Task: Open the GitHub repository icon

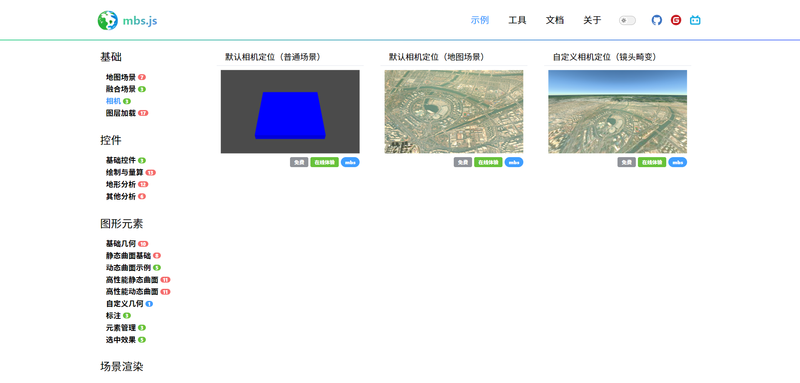Action: coord(657,20)
